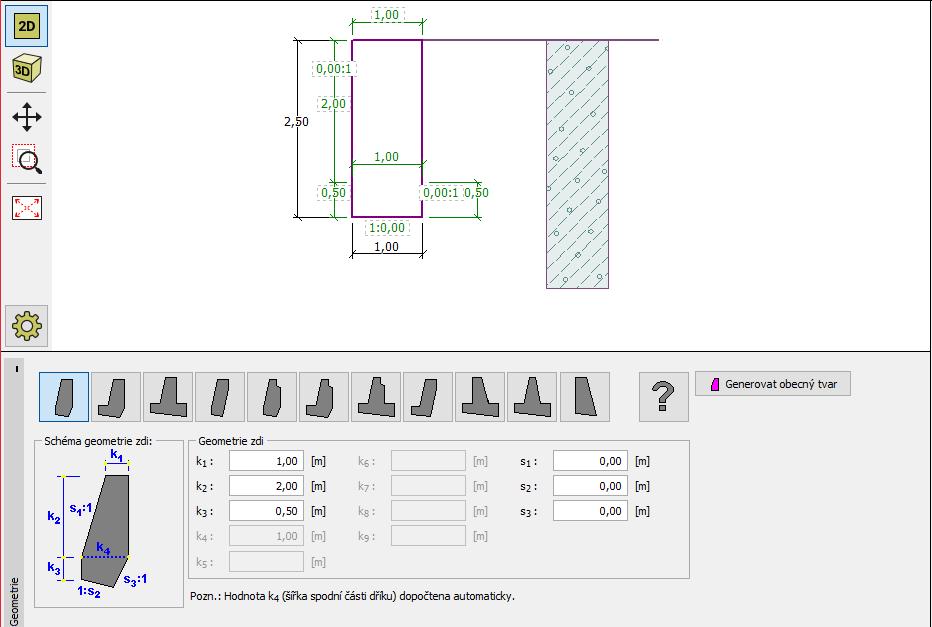This screenshot has width=932, height=627.
Task: Click Generovat obecný tvar button
Action: (773, 384)
